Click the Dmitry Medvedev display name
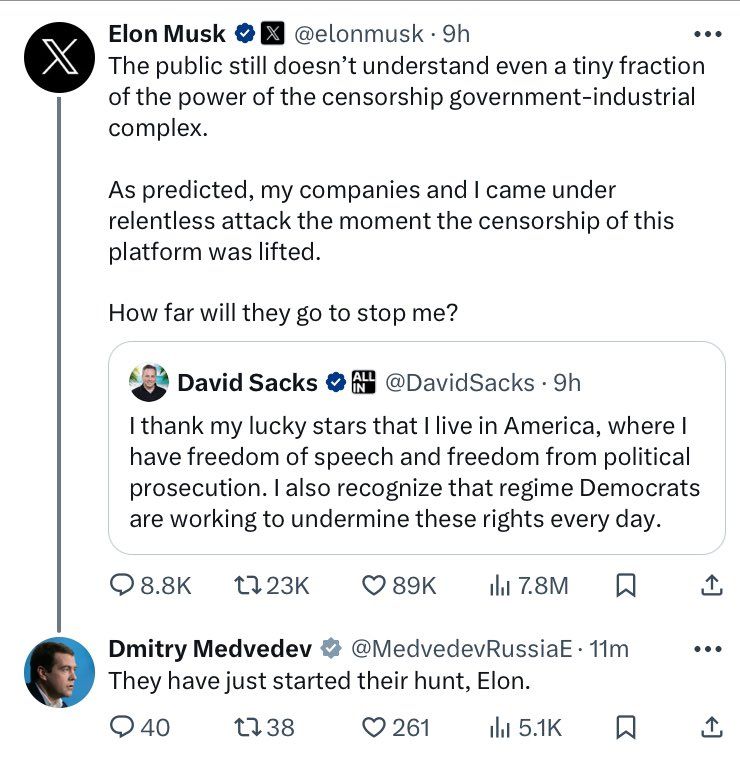 [x=210, y=649]
